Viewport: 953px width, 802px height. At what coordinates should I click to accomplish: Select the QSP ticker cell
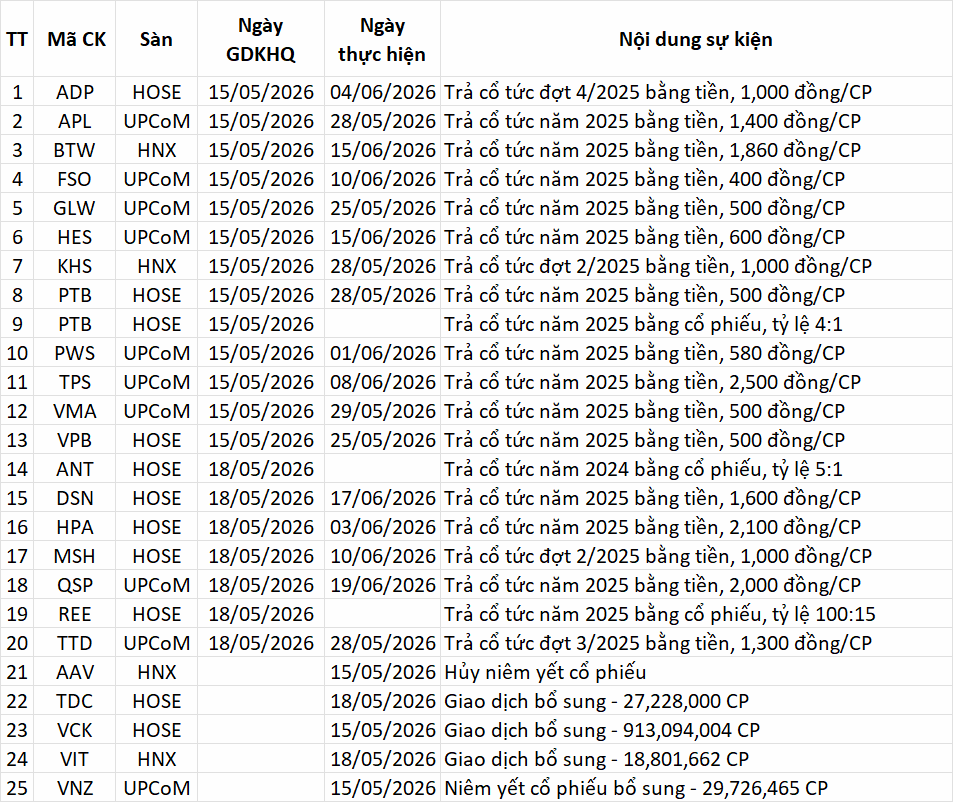coord(75,585)
